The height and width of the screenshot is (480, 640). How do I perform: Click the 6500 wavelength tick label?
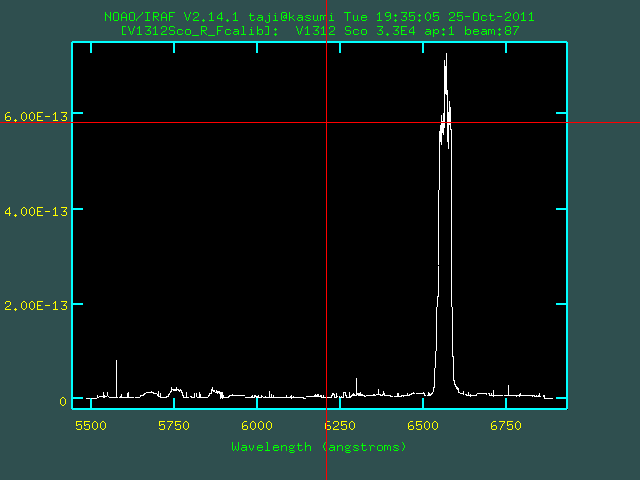pyautogui.click(x=423, y=426)
